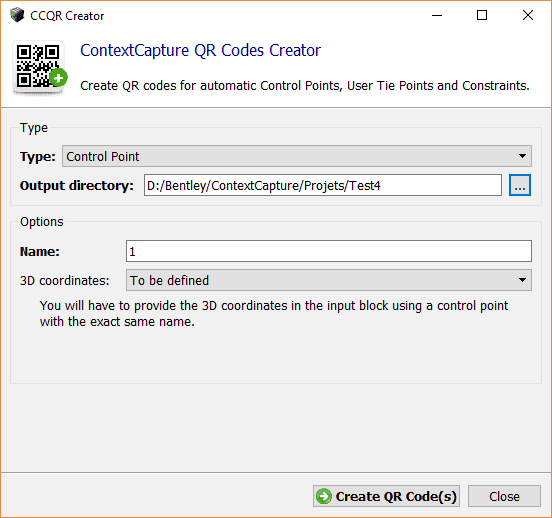Open the Type combo box showing Control Point
The height and width of the screenshot is (518, 552).
pos(297,156)
